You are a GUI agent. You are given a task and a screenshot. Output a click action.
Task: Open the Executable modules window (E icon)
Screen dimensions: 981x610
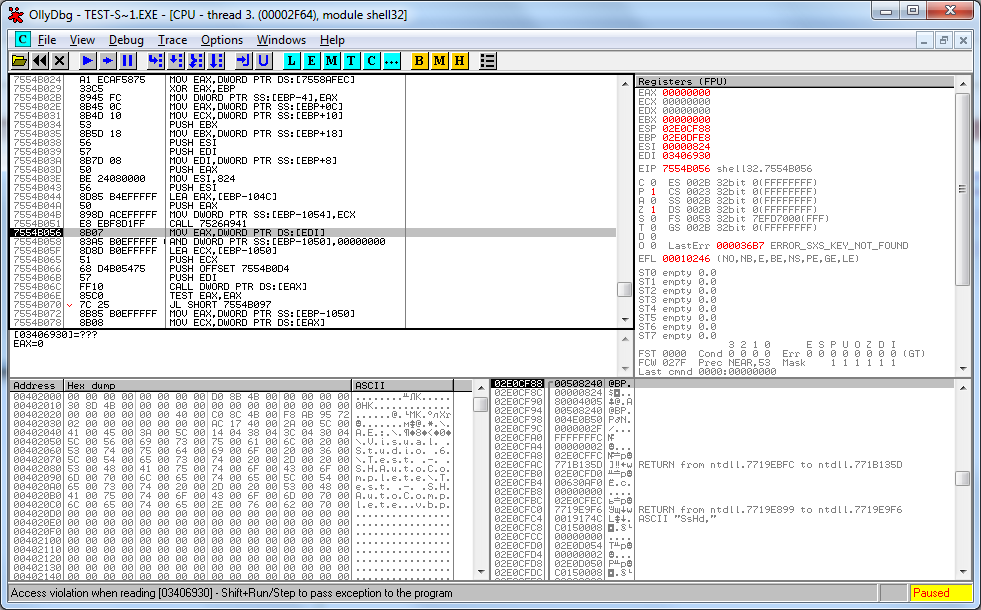pyautogui.click(x=311, y=61)
